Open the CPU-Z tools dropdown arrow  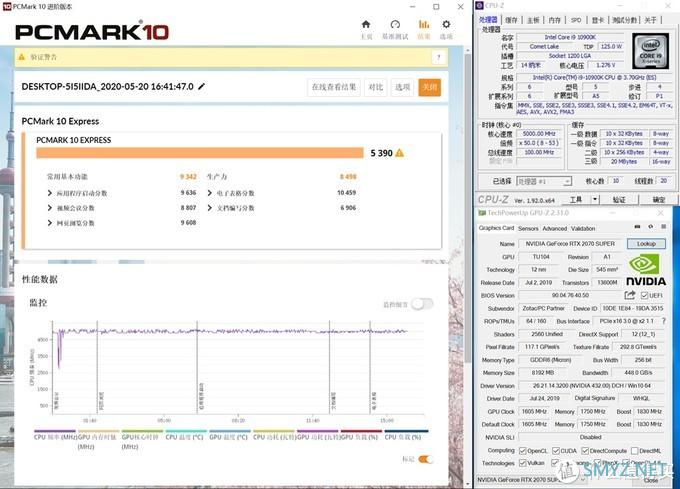pyautogui.click(x=595, y=199)
